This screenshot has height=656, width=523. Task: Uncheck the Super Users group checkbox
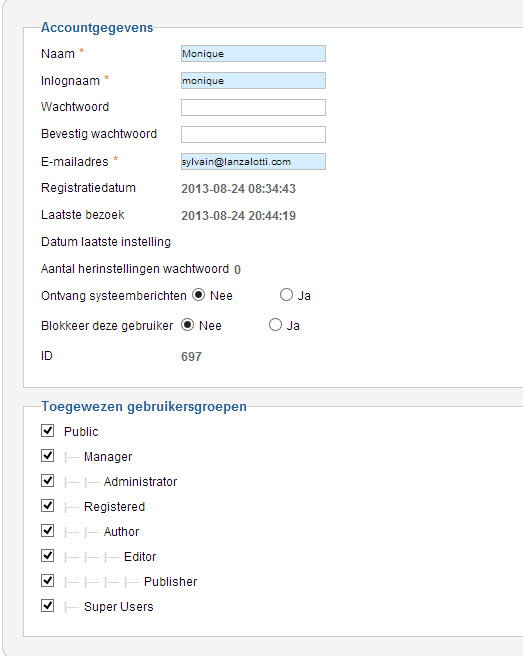[x=48, y=606]
